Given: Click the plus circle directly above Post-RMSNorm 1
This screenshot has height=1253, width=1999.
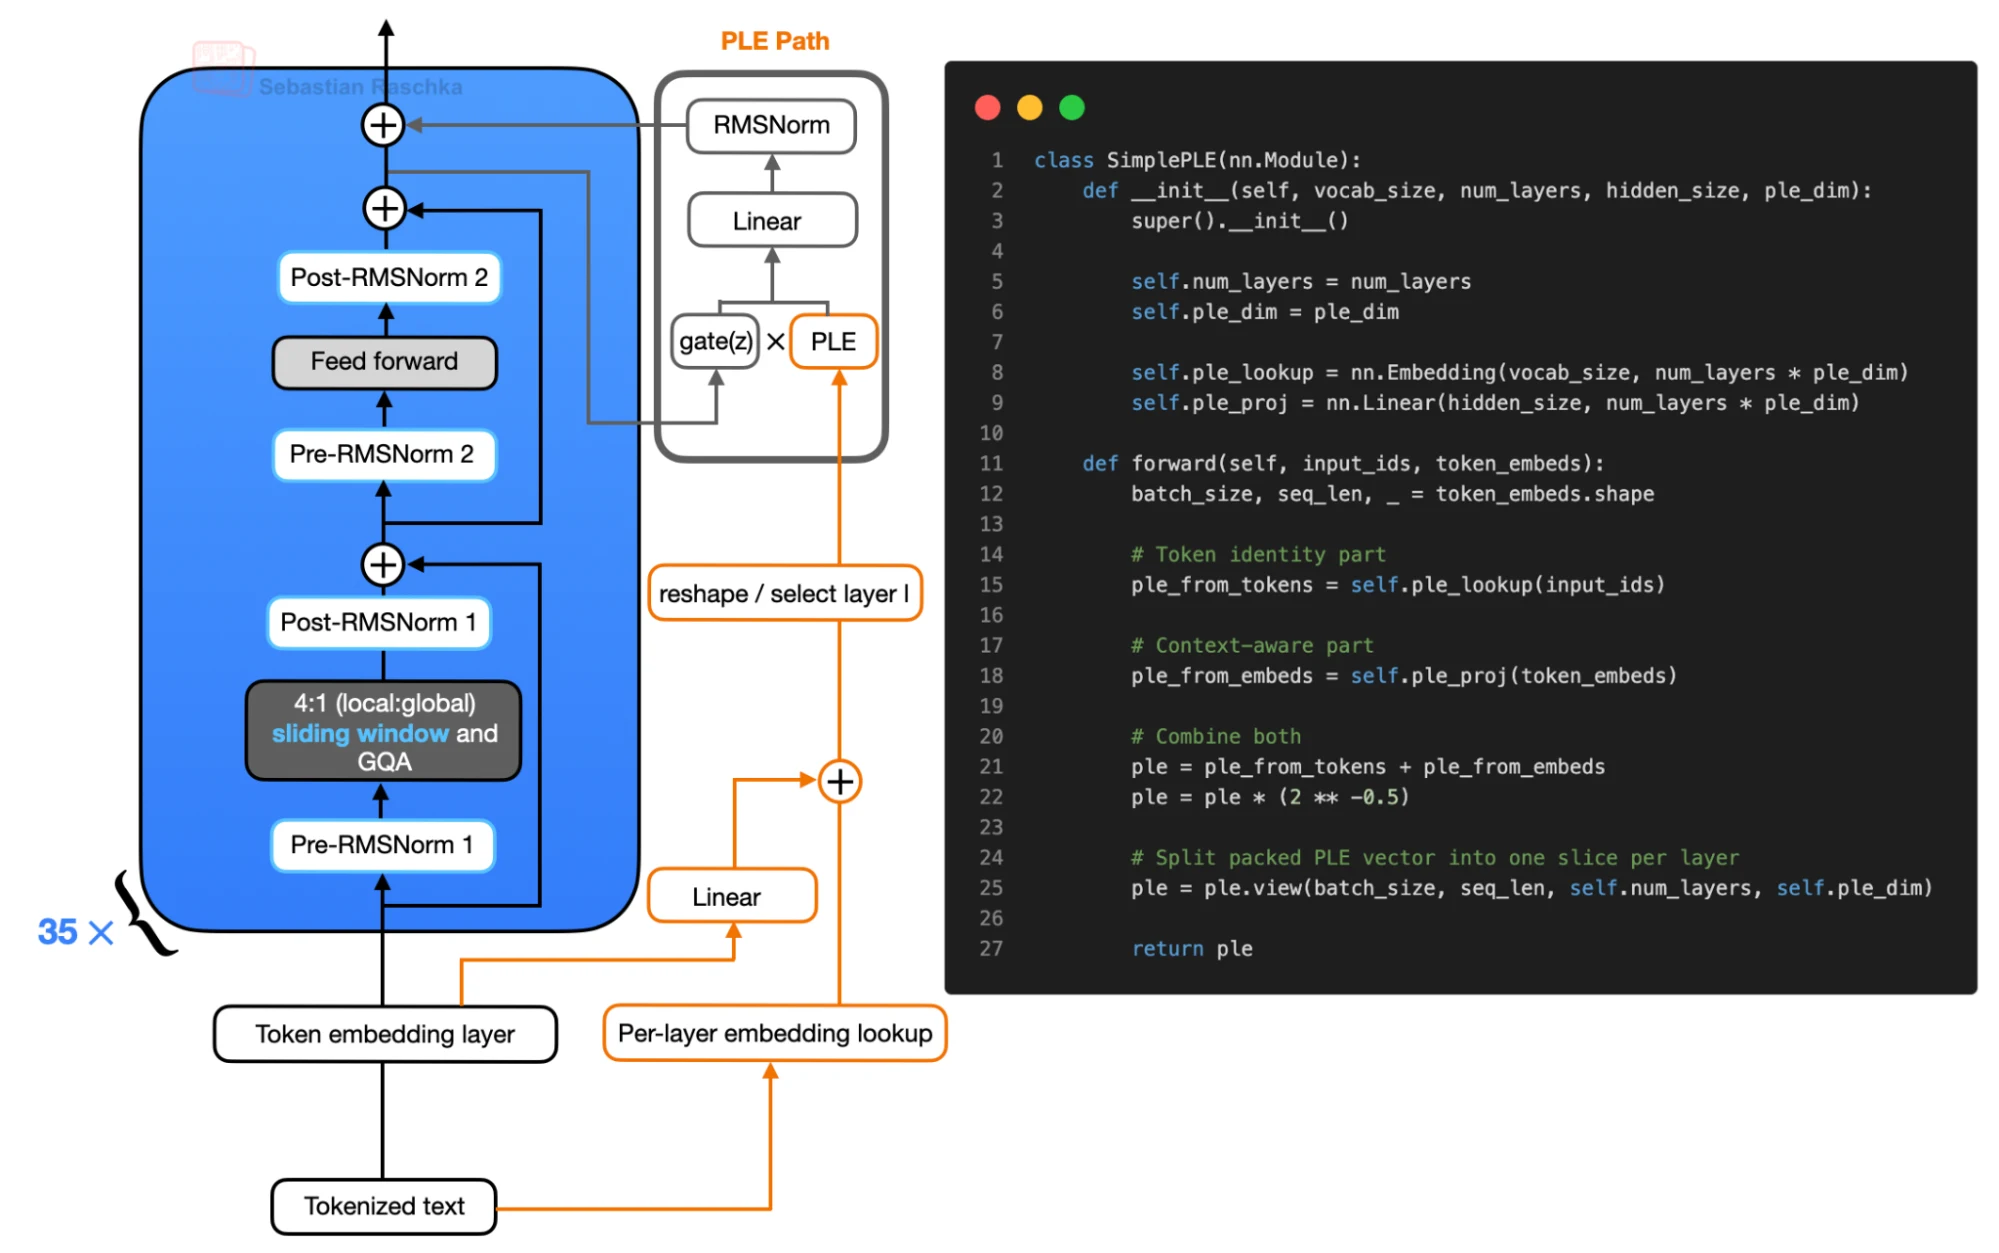Looking at the screenshot, I should (383, 564).
